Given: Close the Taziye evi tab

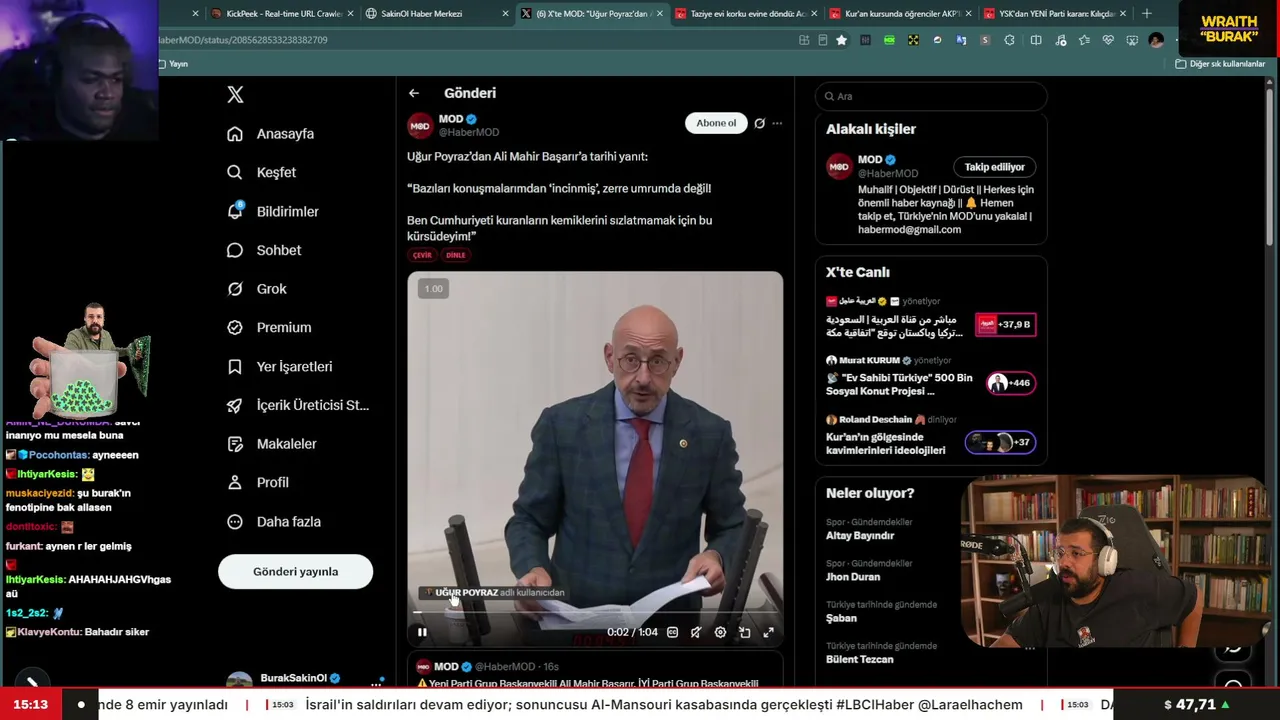Looking at the screenshot, I should (x=814, y=14).
